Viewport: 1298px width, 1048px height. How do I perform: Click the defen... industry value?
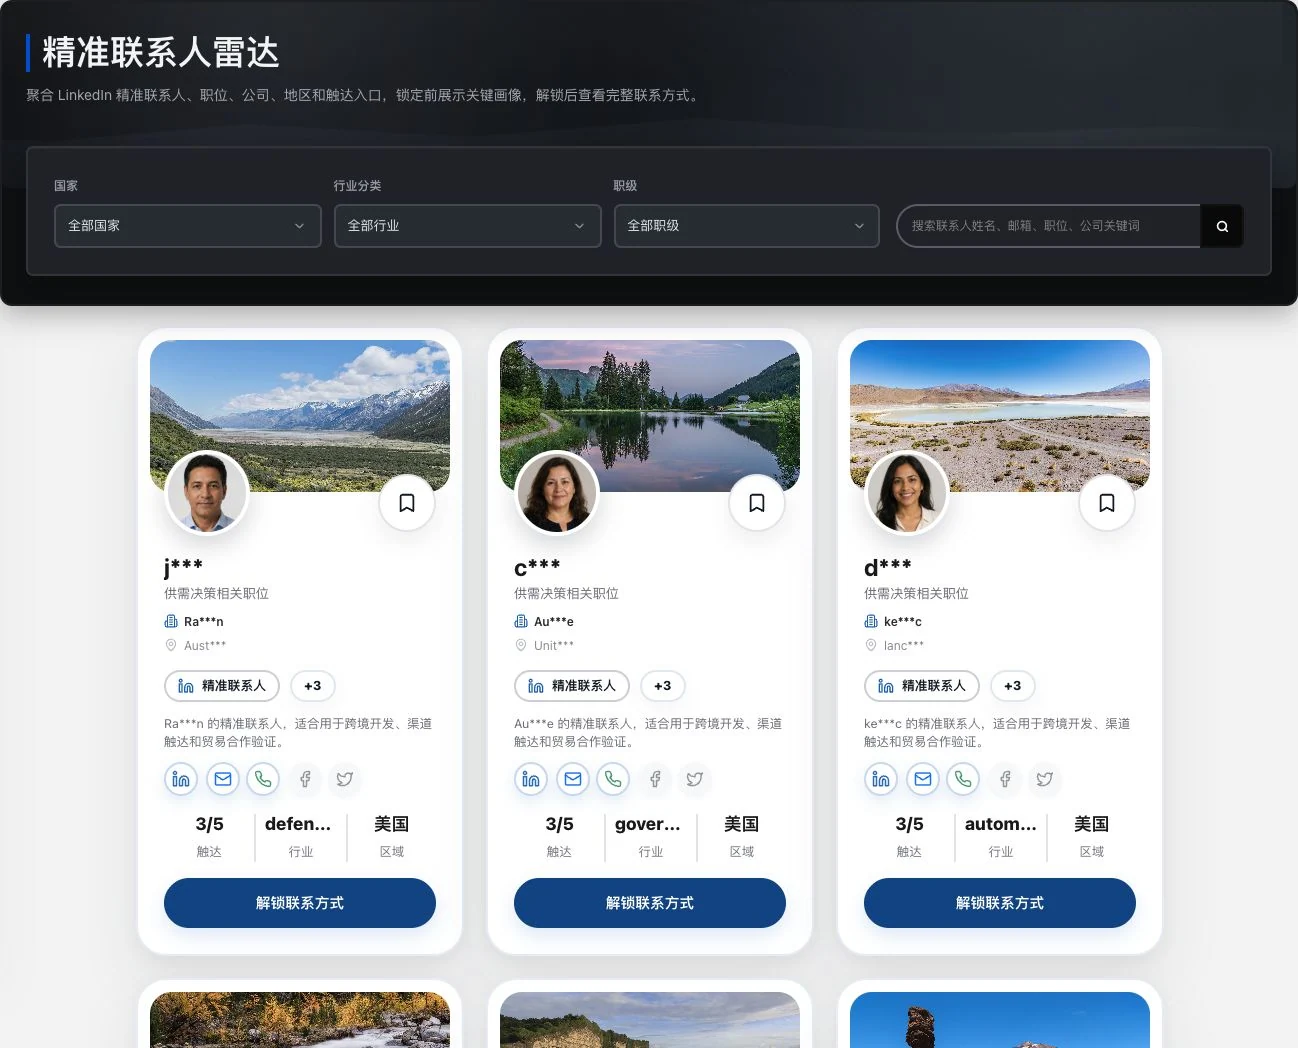coord(298,824)
